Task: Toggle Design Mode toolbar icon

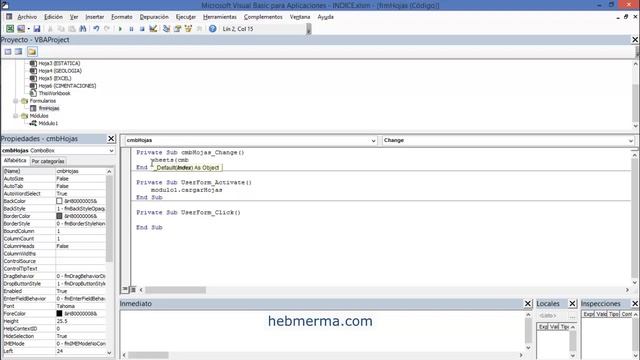Action: pos(153,29)
